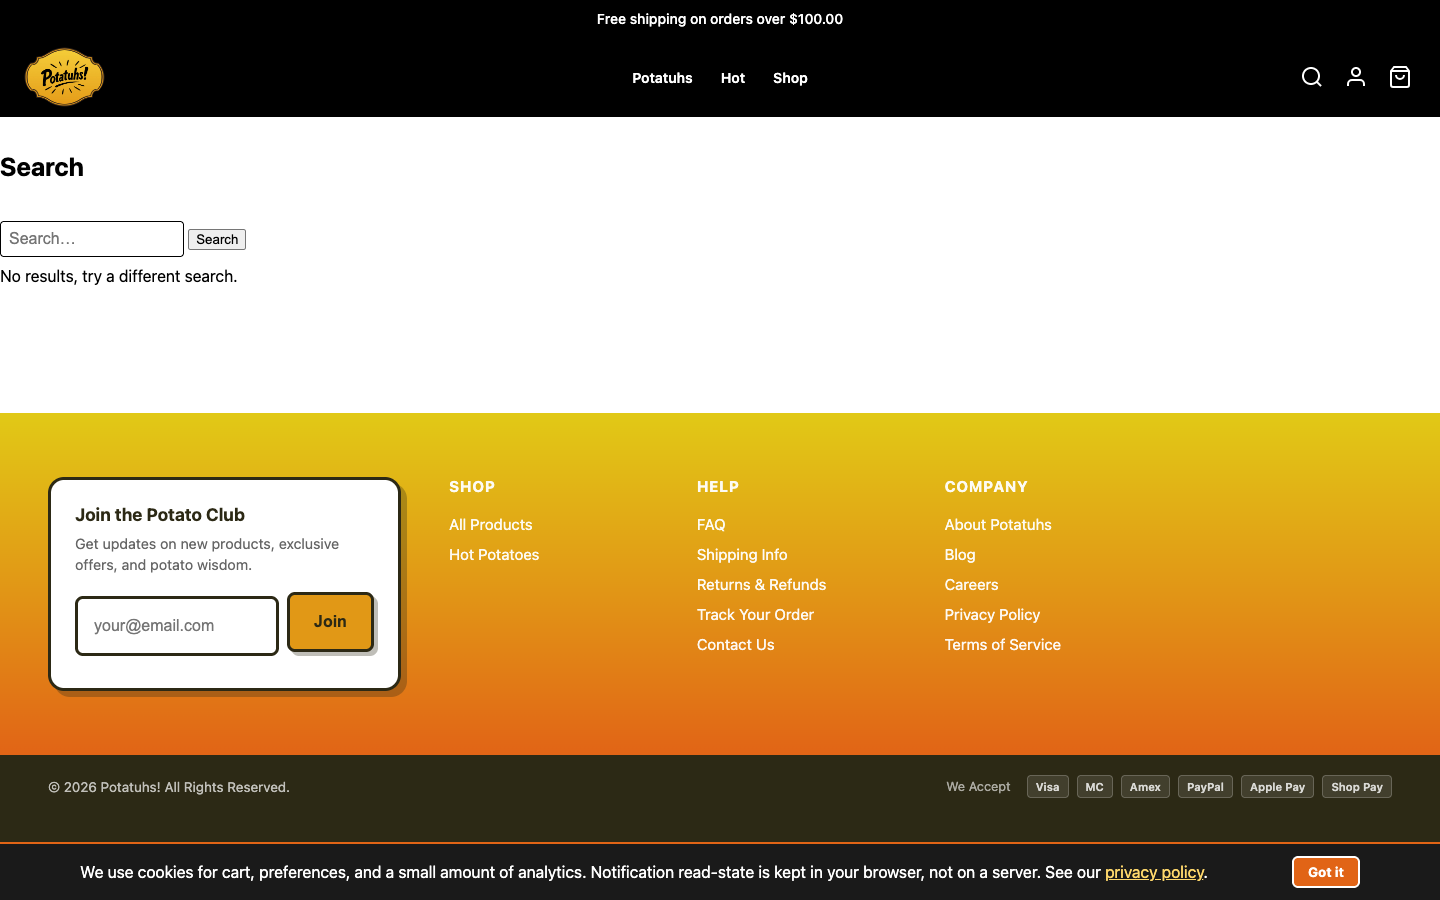
Task: Open the FAQ link
Action: pyautogui.click(x=711, y=525)
